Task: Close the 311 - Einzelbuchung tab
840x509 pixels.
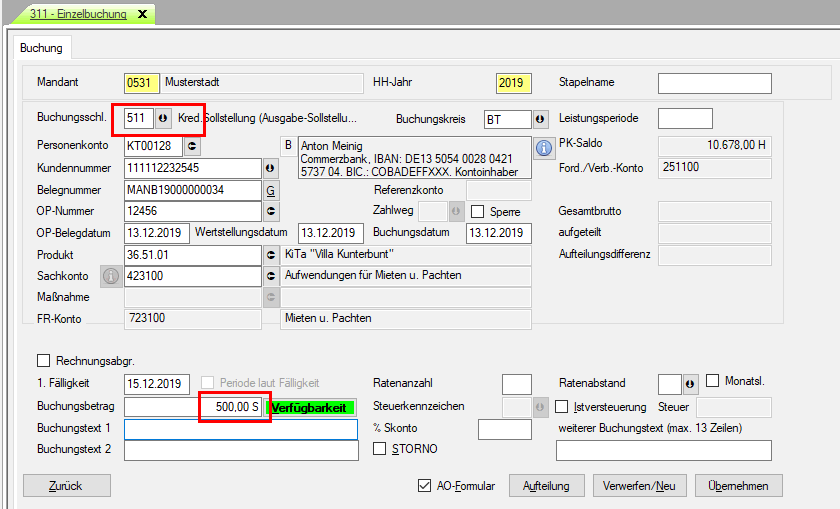Action: (141, 14)
